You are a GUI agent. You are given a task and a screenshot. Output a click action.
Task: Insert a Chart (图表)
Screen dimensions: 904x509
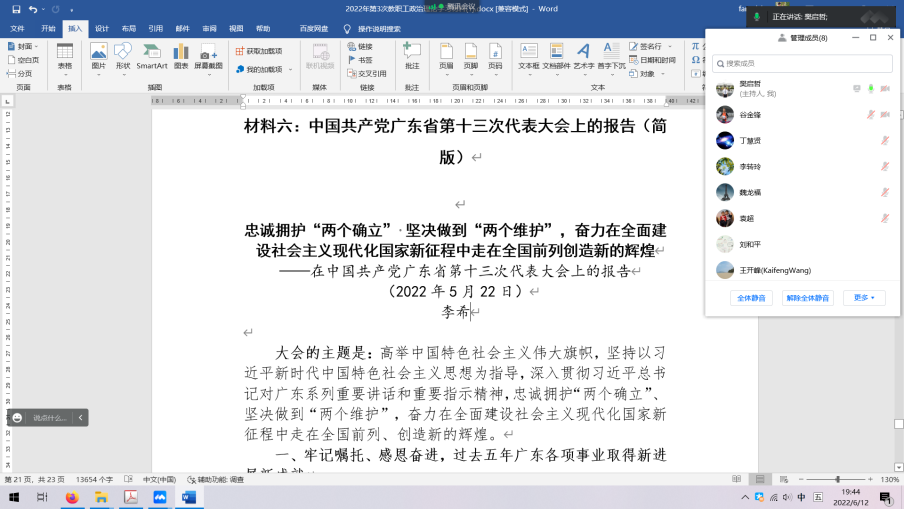(x=181, y=58)
